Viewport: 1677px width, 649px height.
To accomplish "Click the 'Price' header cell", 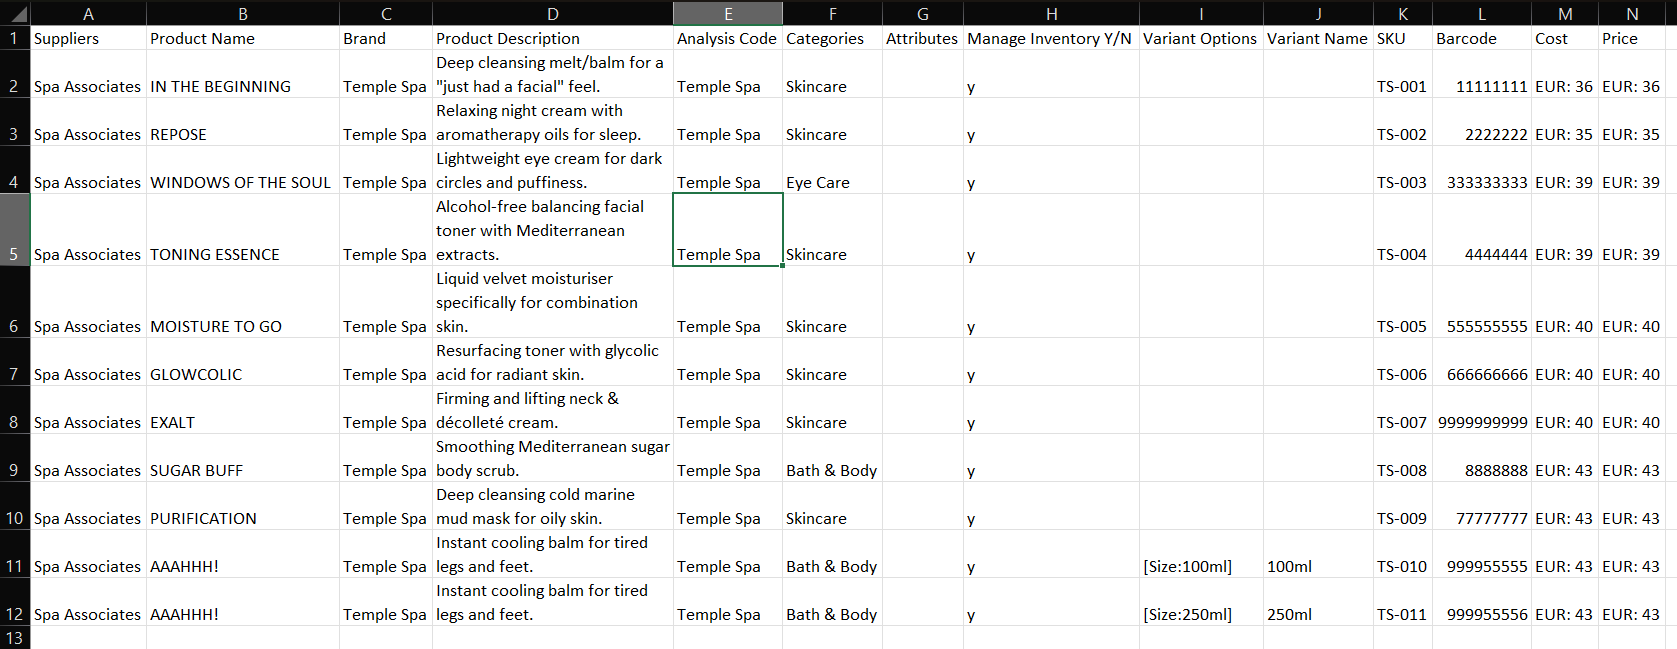I will 1632,38.
